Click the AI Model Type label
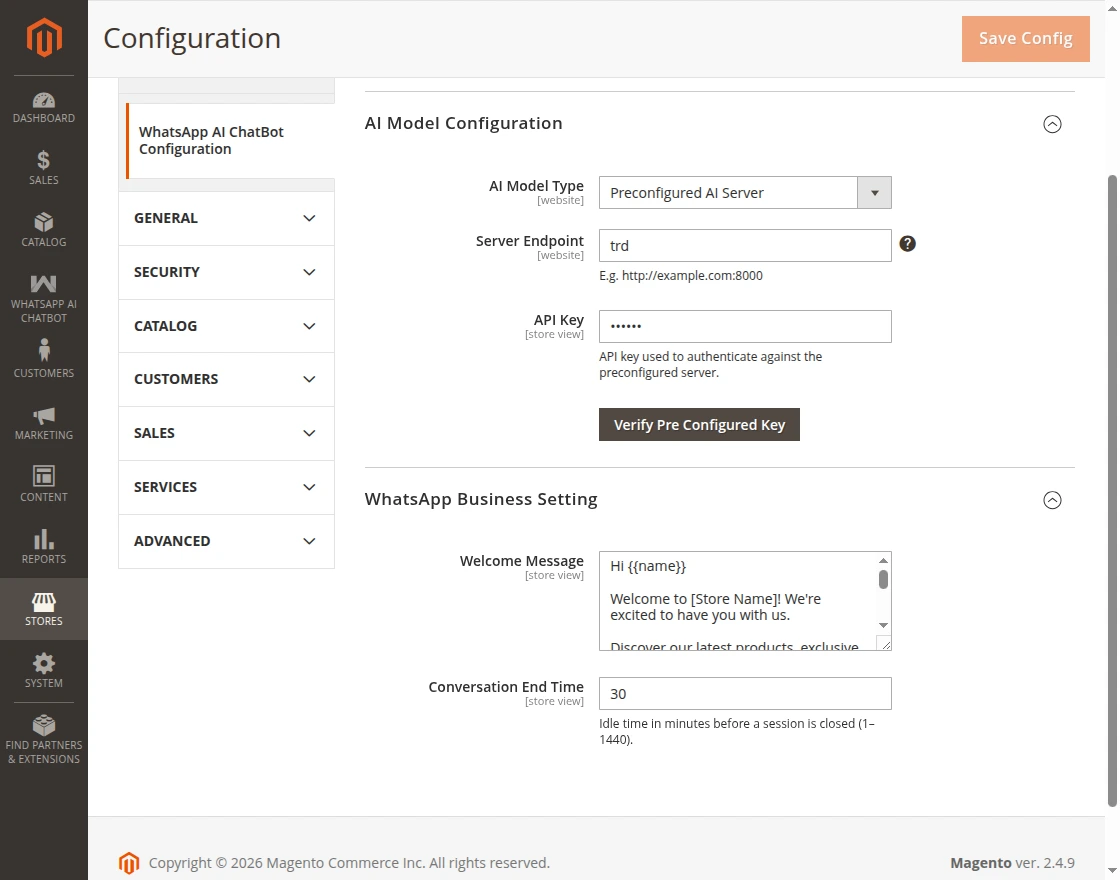 click(536, 186)
